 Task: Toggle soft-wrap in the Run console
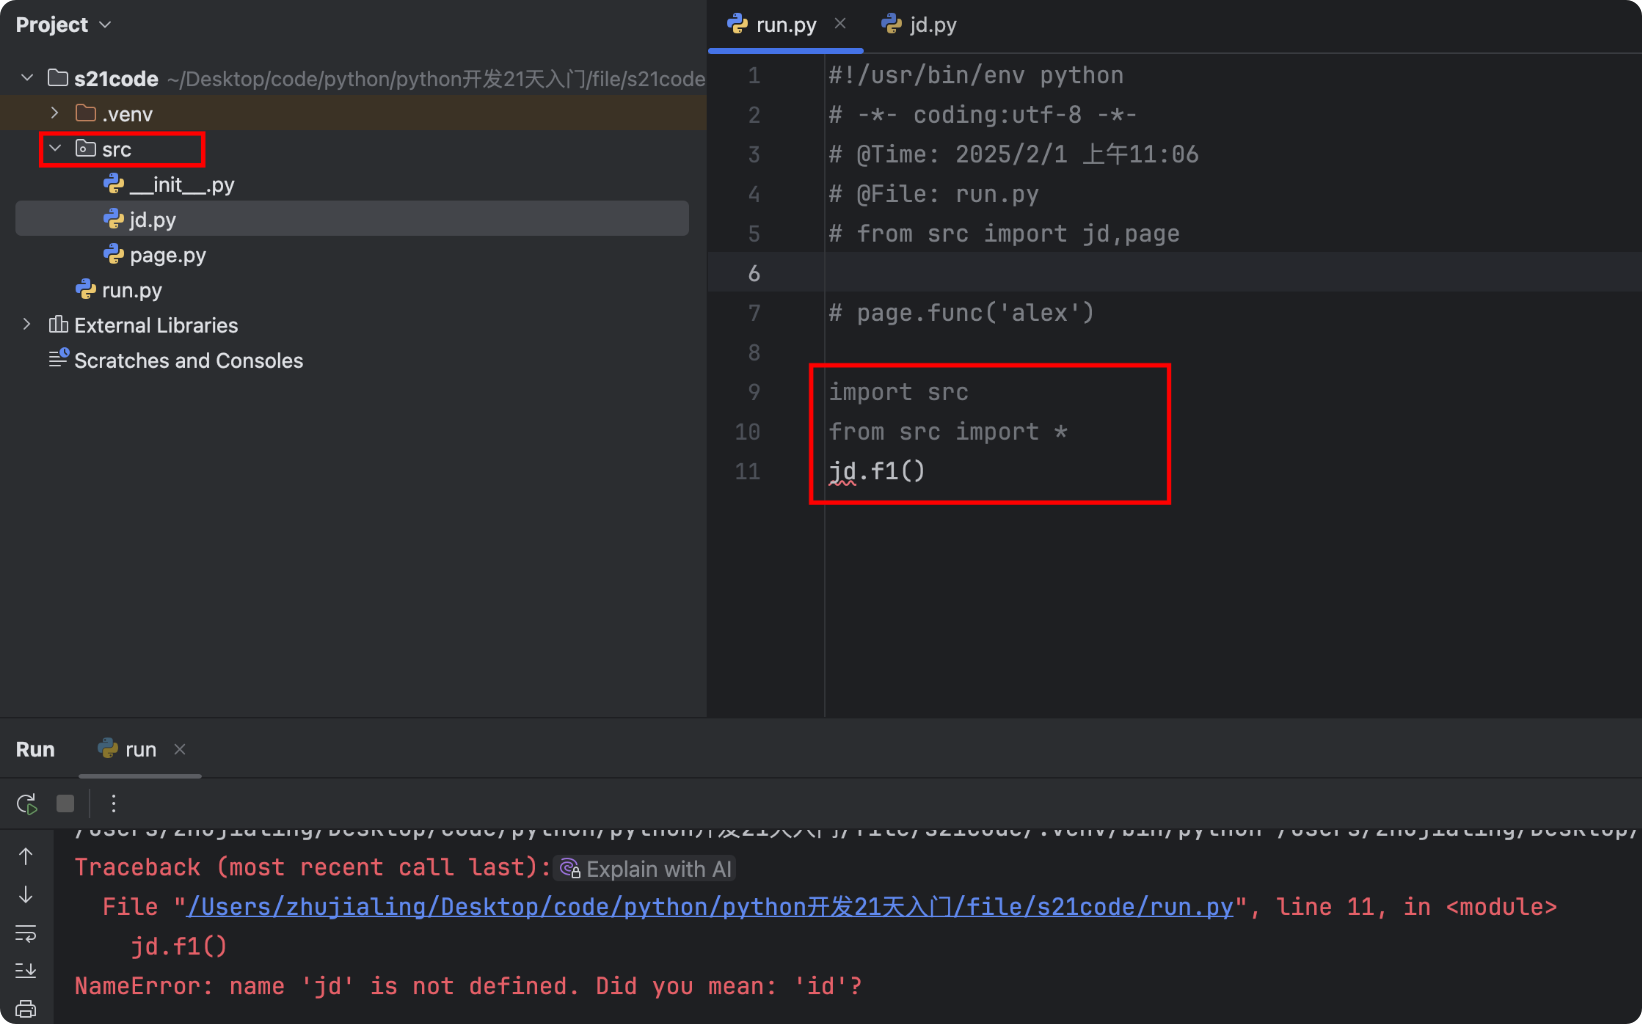[x=26, y=933]
